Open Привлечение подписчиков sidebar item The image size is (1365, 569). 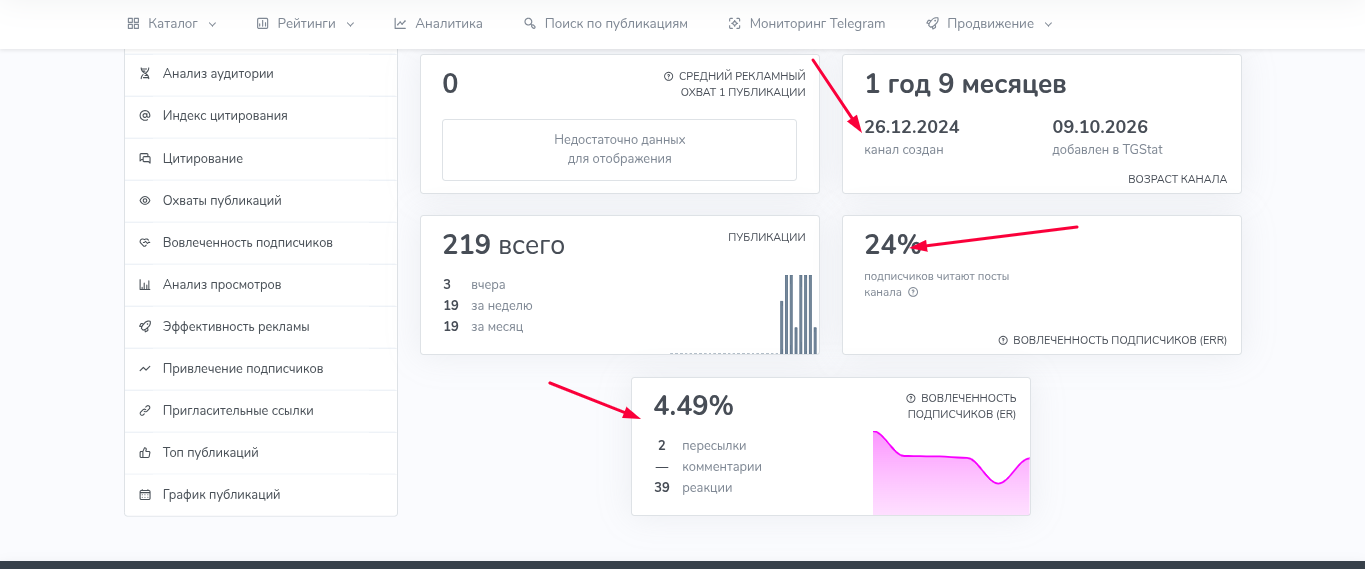(x=261, y=368)
